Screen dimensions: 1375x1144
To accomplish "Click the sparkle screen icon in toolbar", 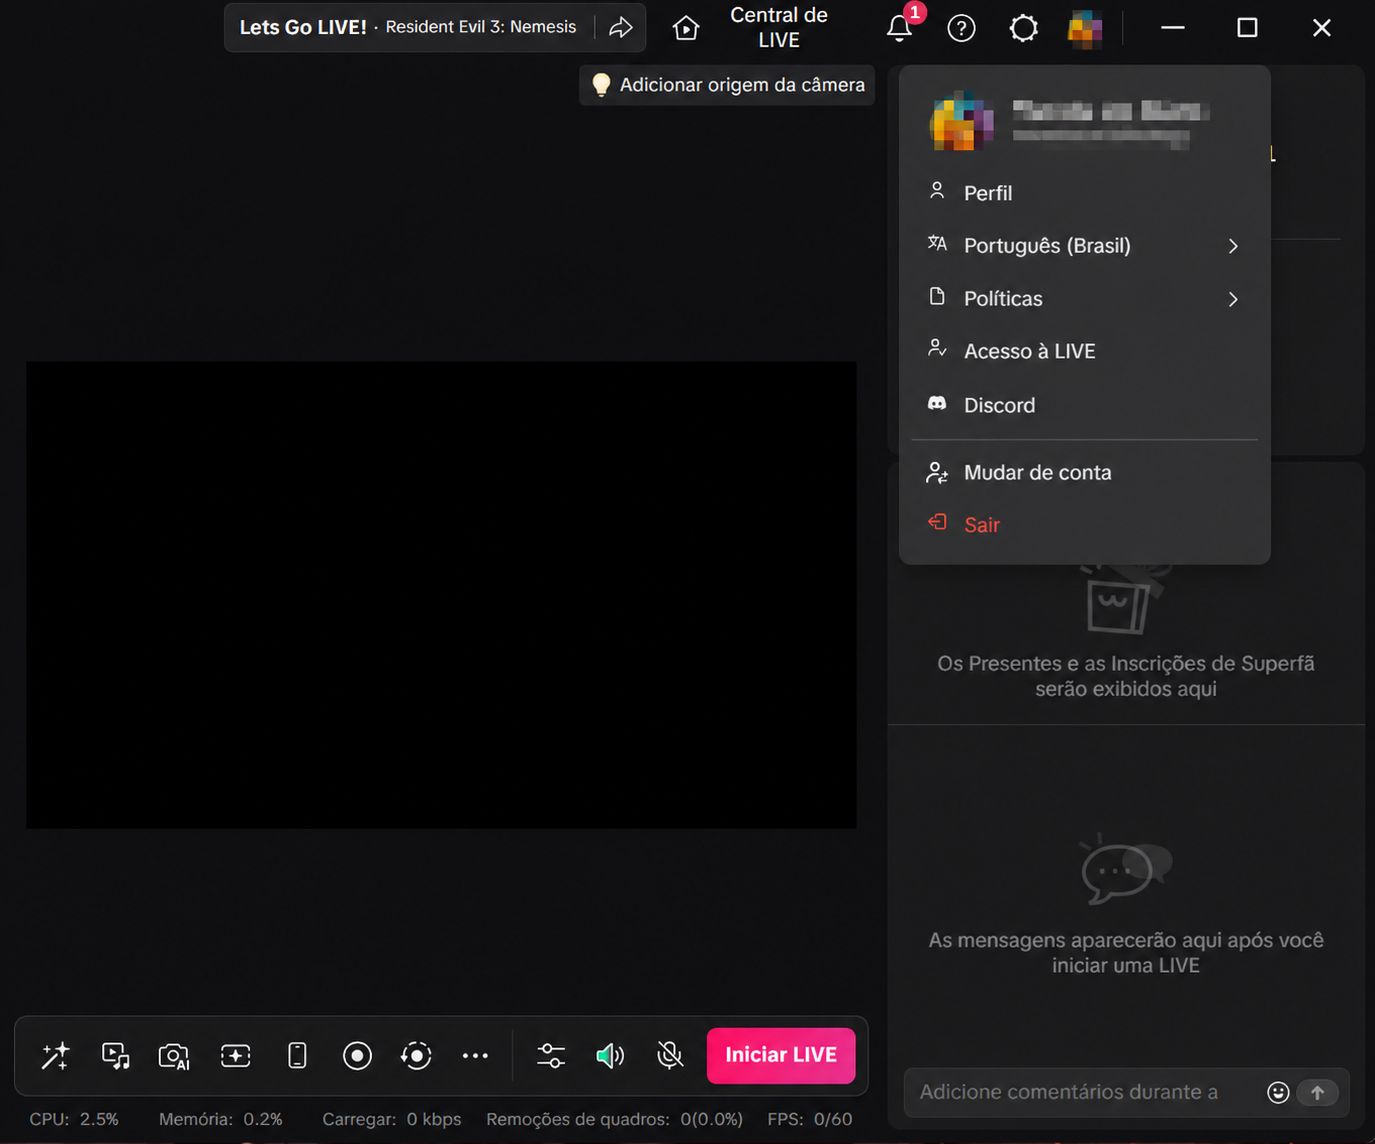I will (x=236, y=1055).
